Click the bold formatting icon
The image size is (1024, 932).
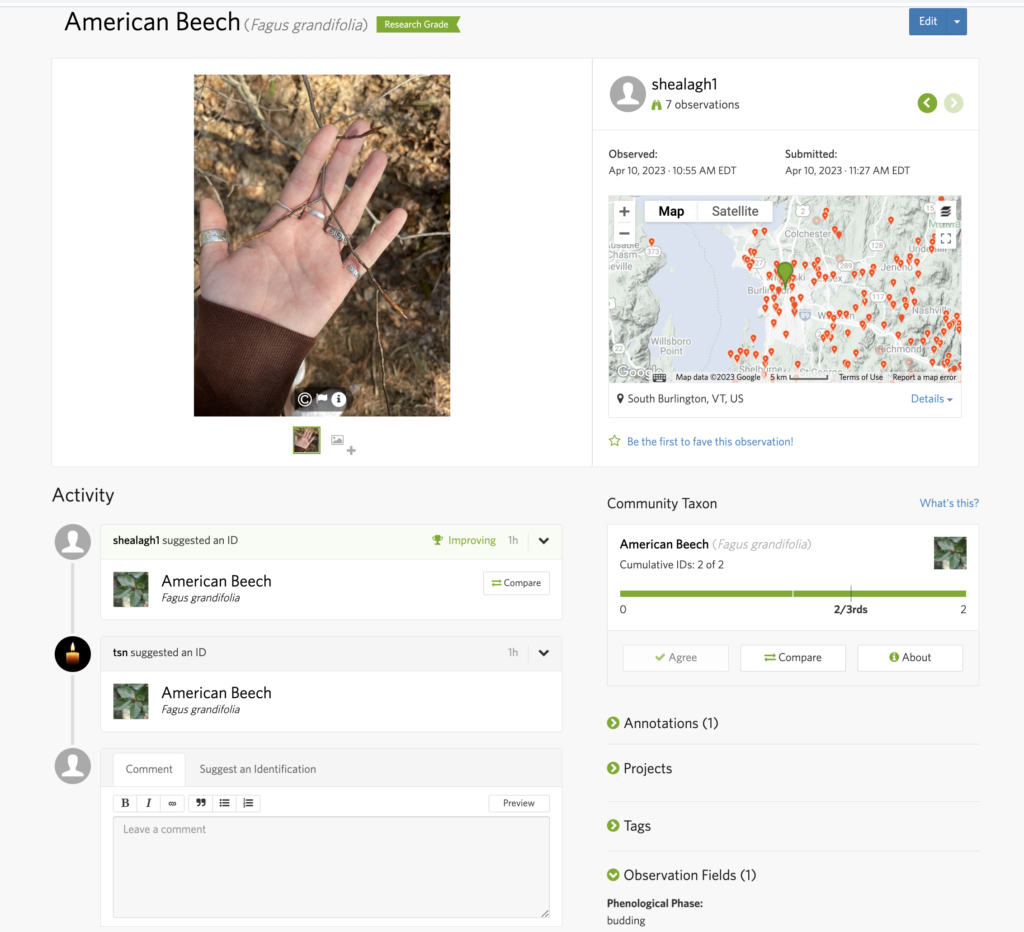point(125,803)
